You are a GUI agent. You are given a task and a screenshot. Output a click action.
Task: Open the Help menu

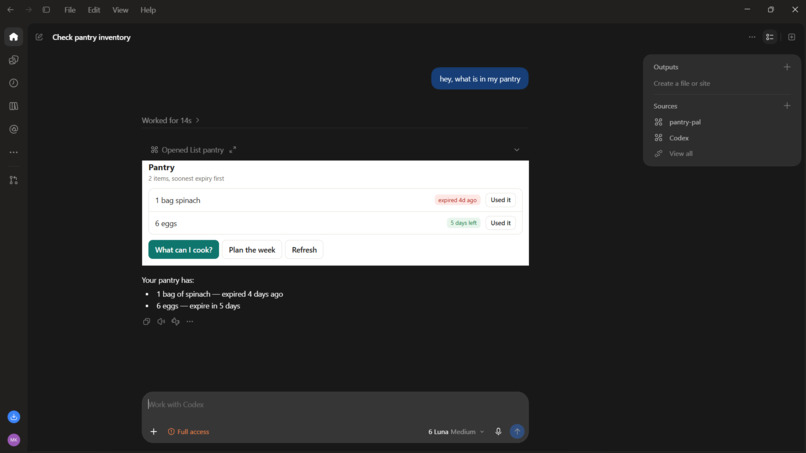point(148,10)
